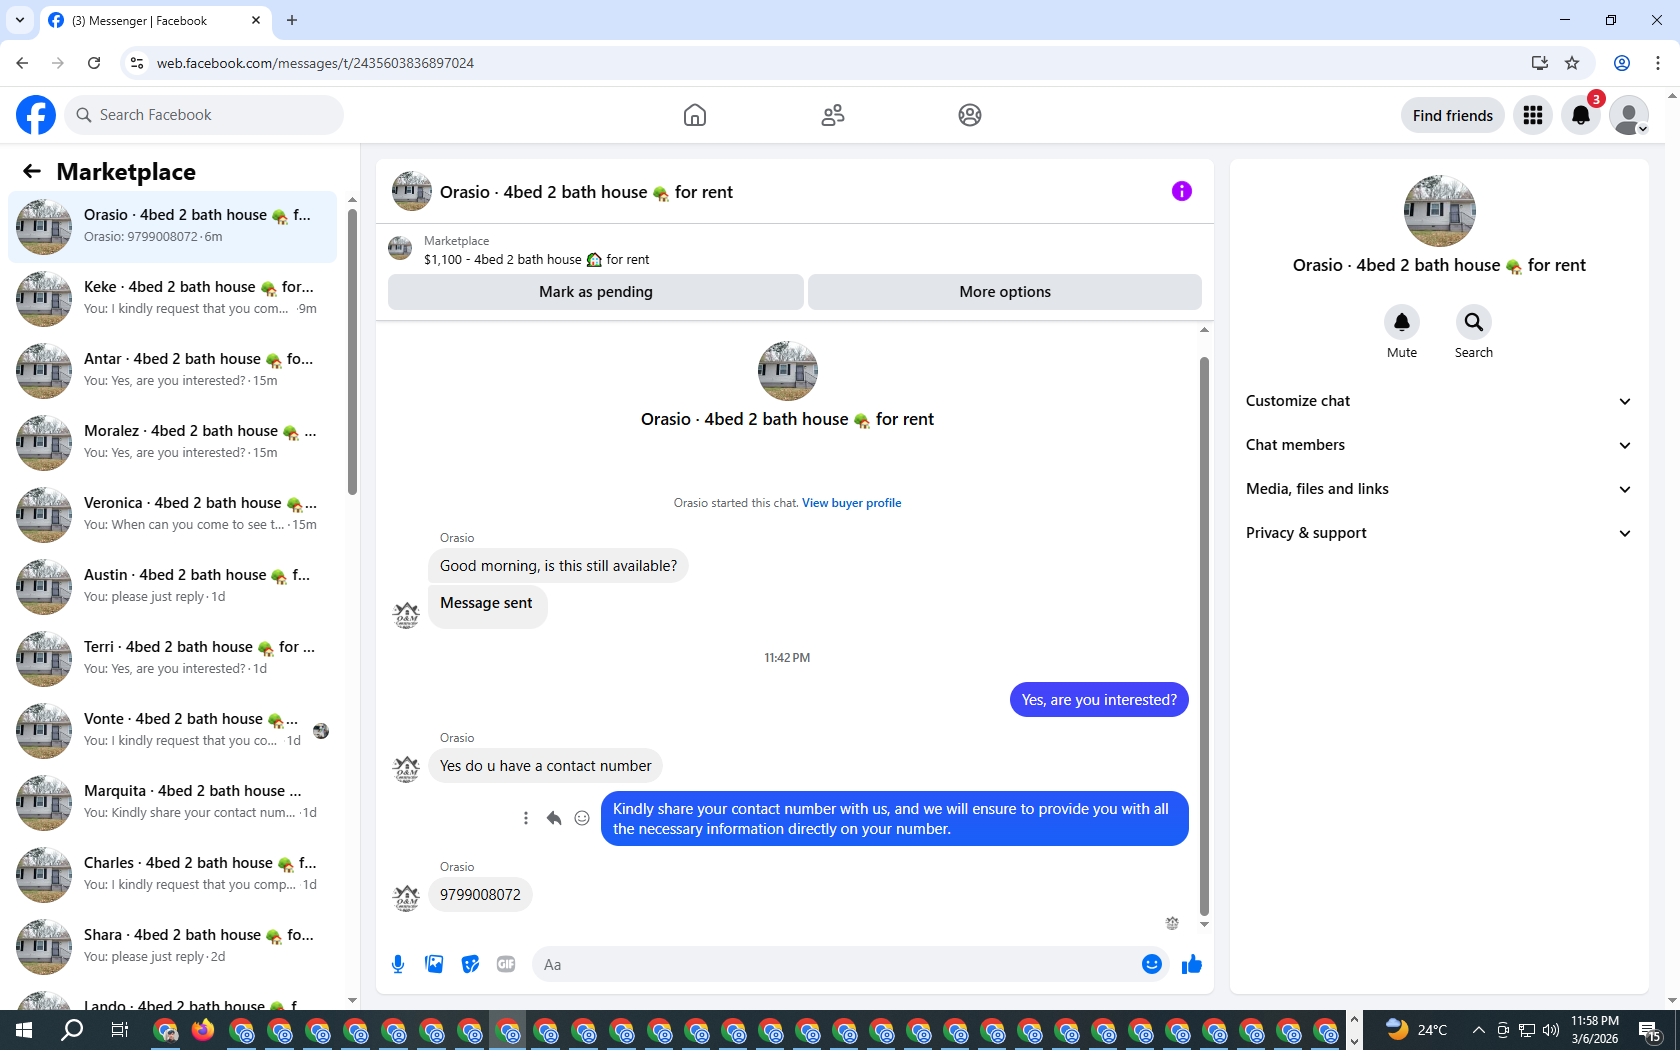Go to the Home feed tab

tap(695, 115)
